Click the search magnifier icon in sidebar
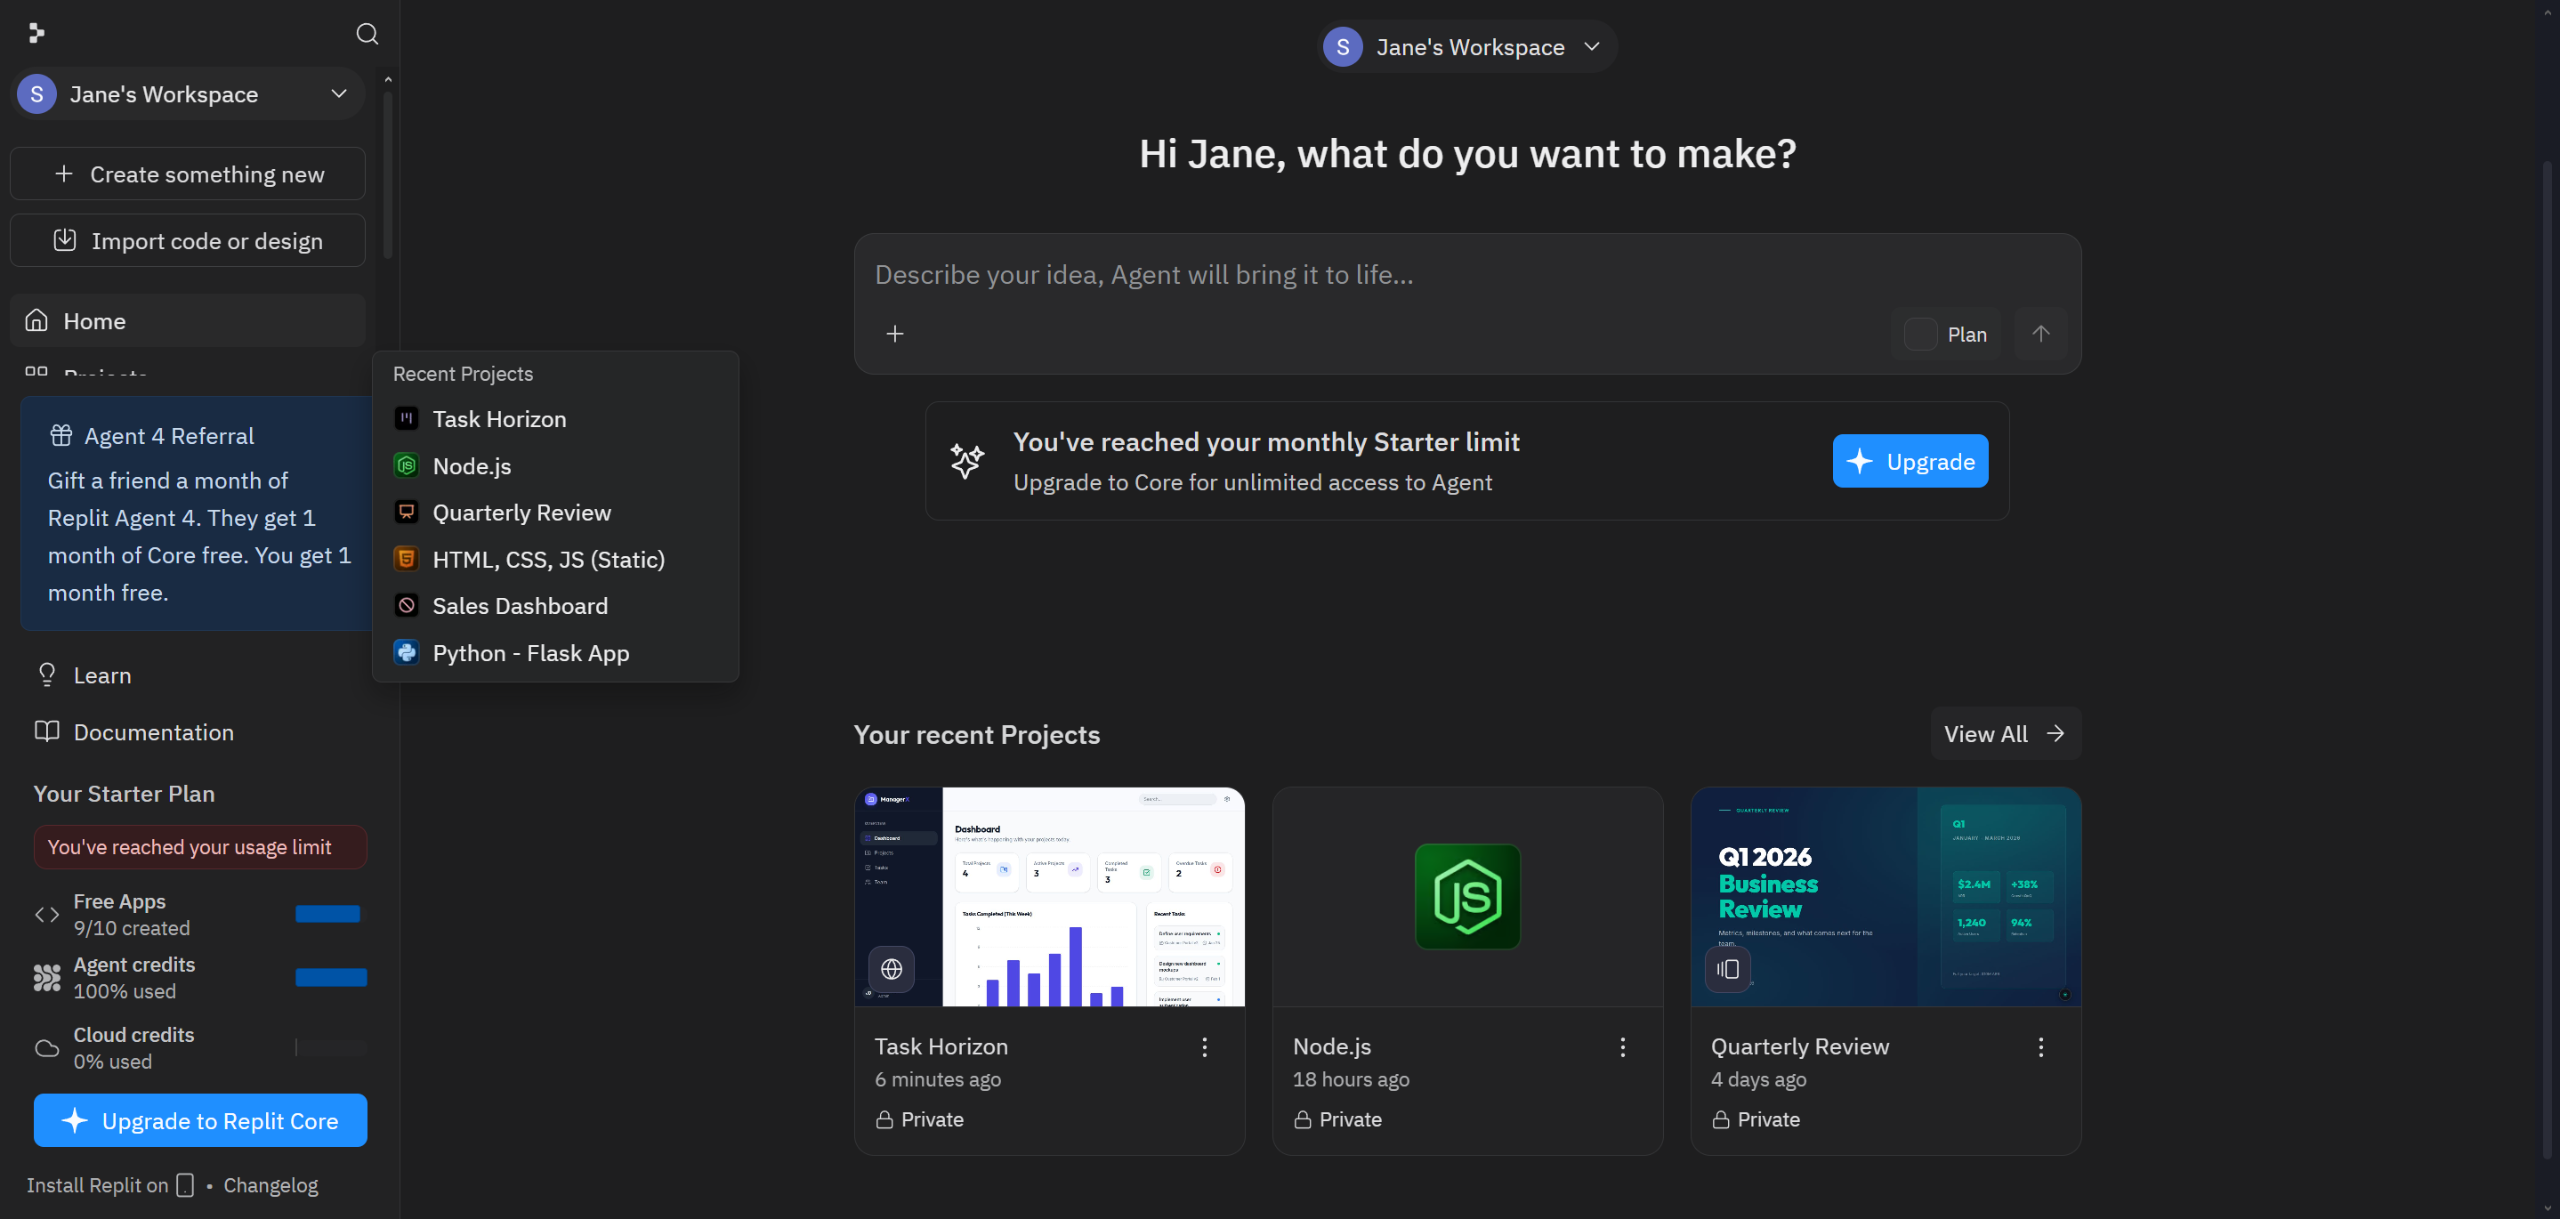Viewport: 2560px width, 1219px height. pos(367,34)
